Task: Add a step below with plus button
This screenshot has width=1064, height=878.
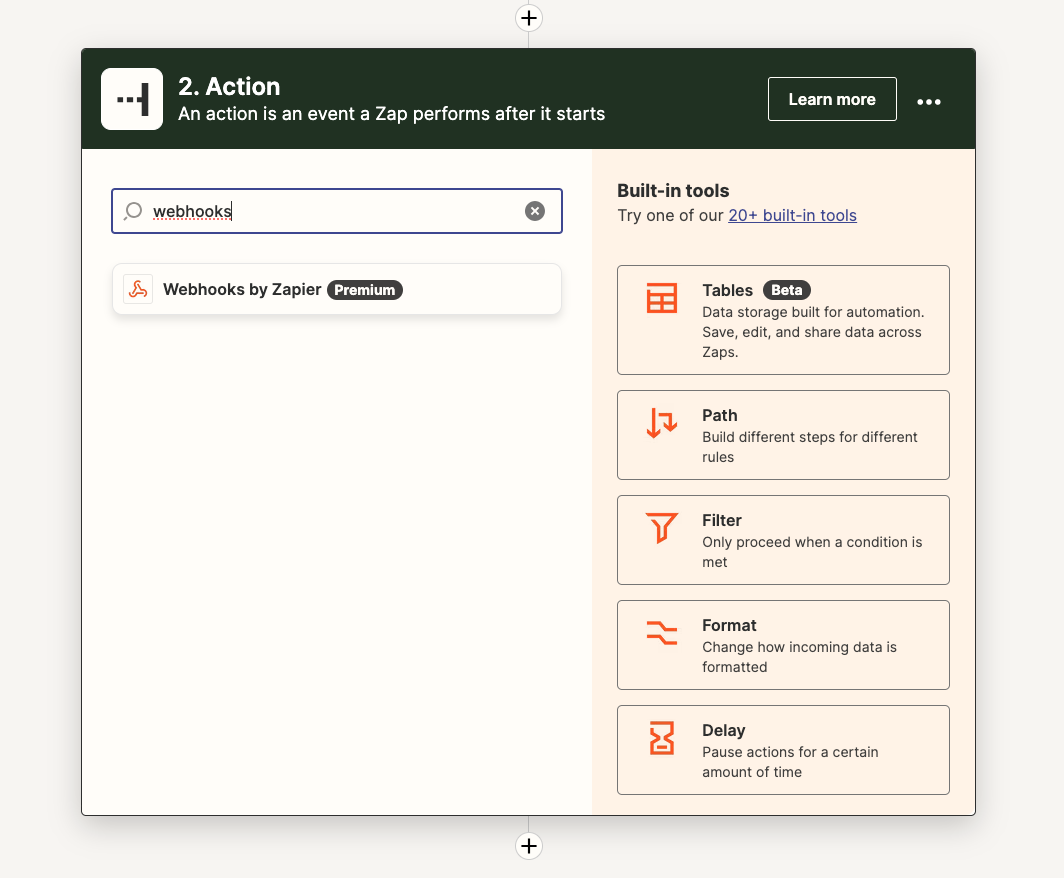Action: tap(529, 845)
